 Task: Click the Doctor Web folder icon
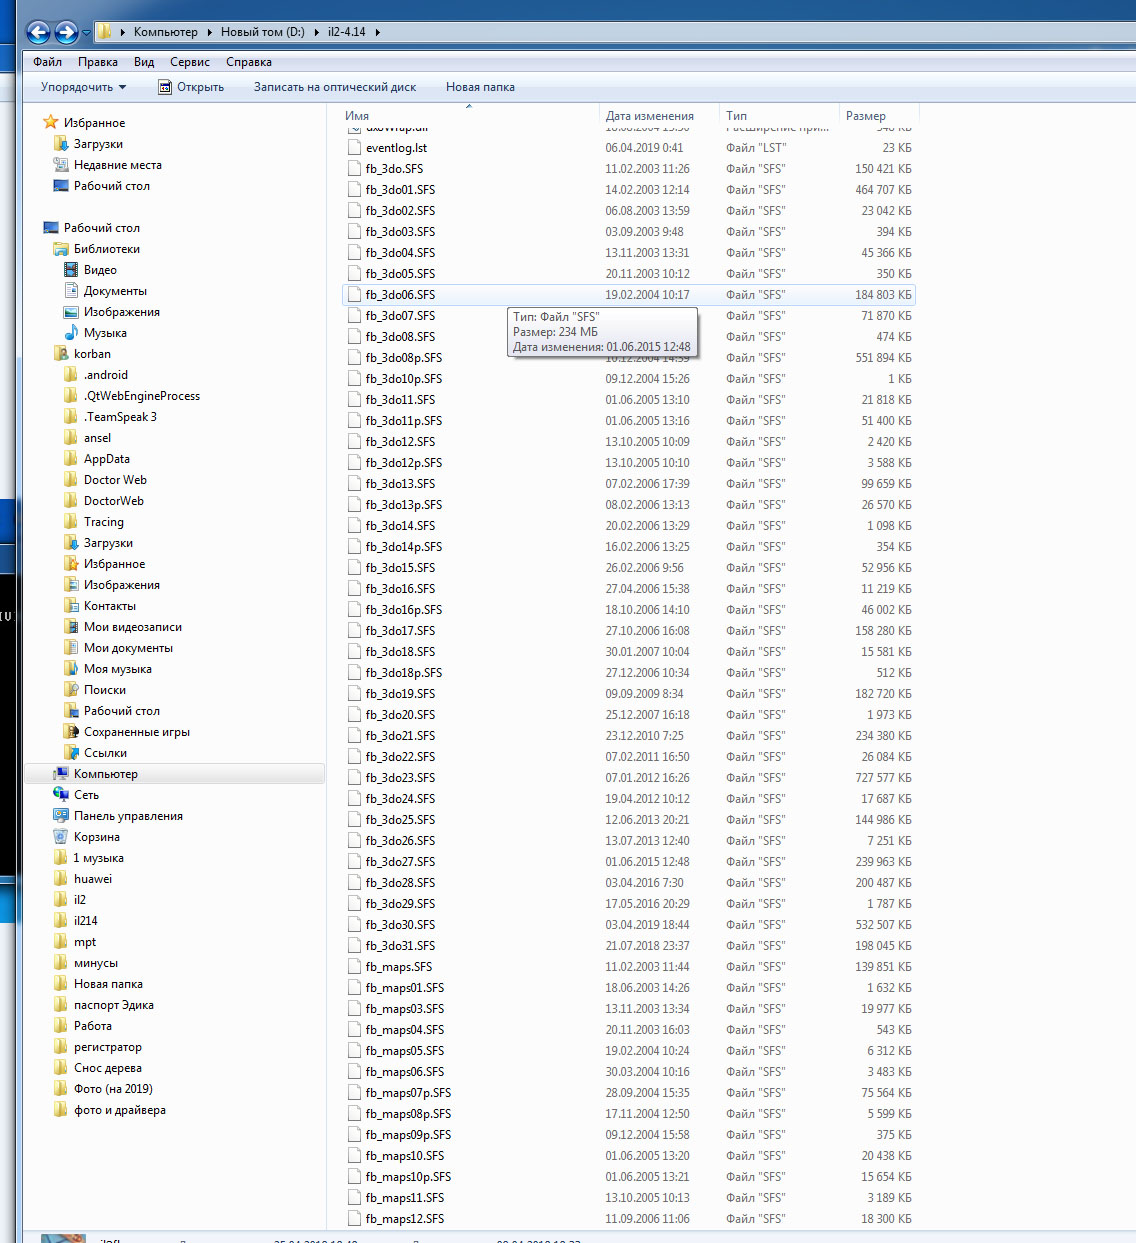[71, 480]
